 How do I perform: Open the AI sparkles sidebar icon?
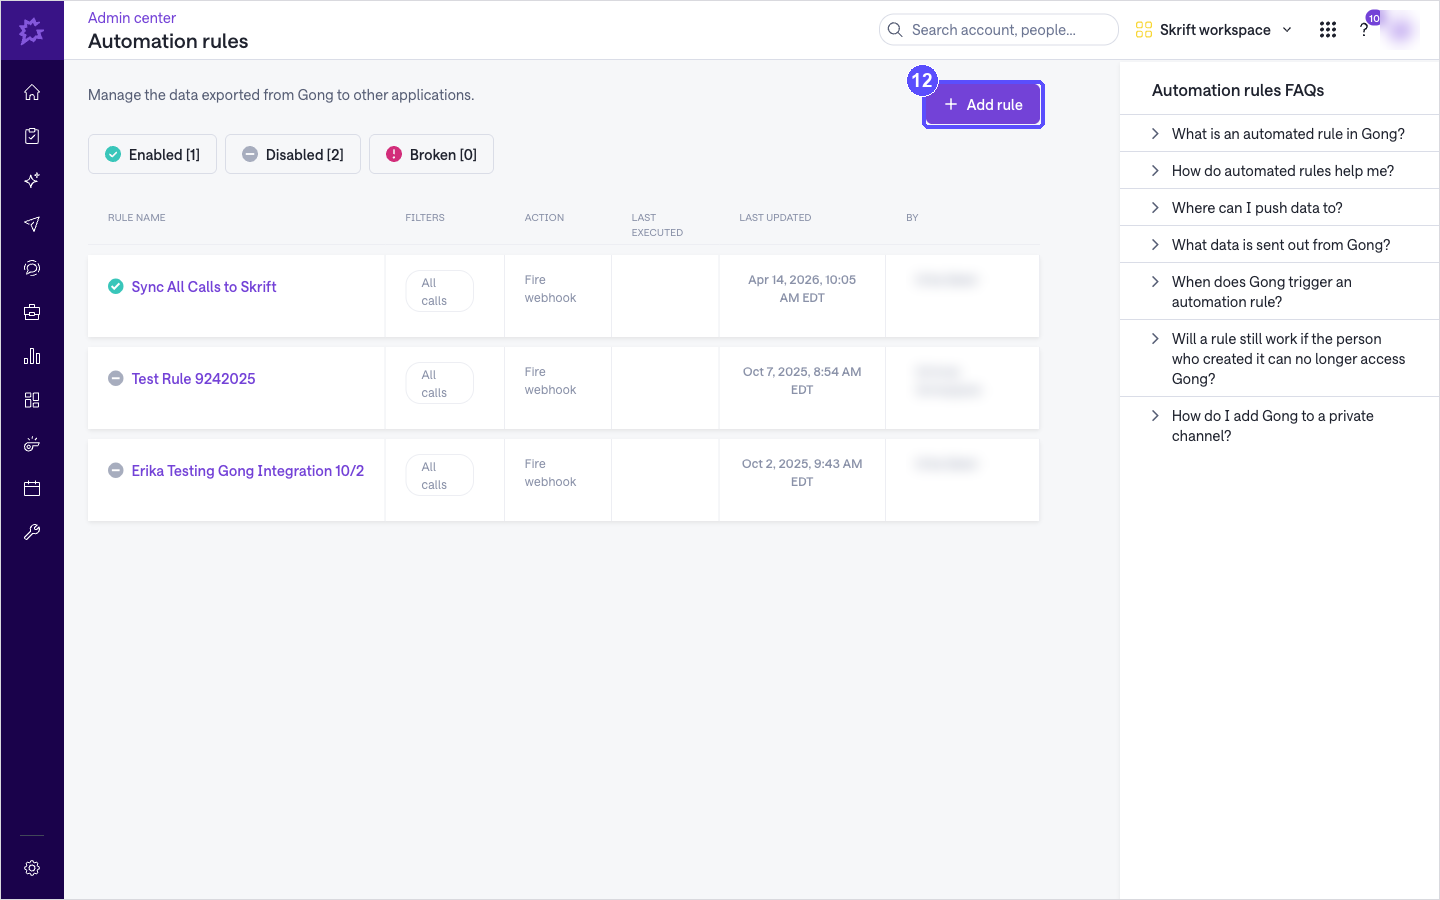point(32,180)
